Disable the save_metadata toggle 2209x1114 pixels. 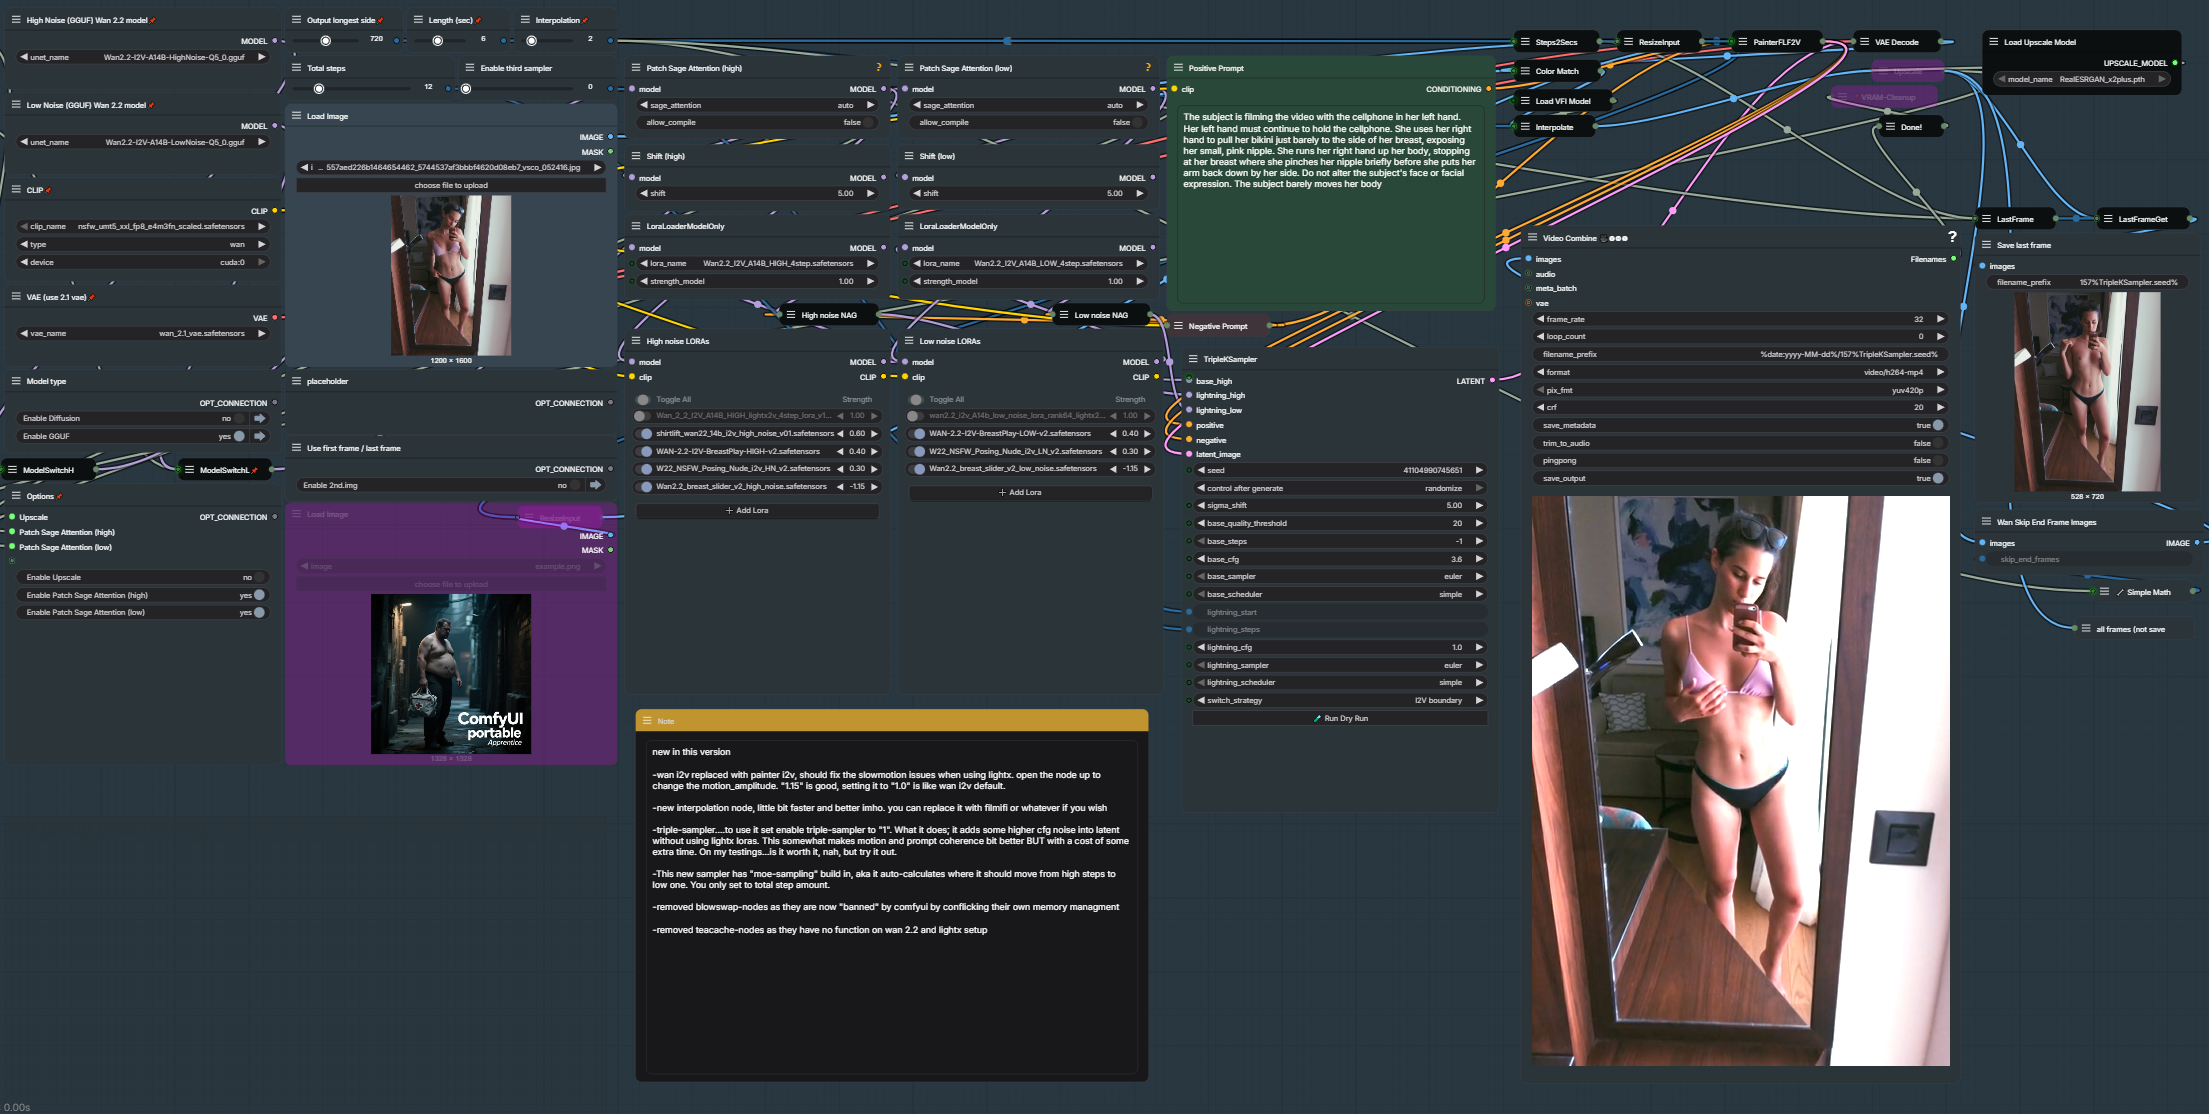pos(1937,425)
